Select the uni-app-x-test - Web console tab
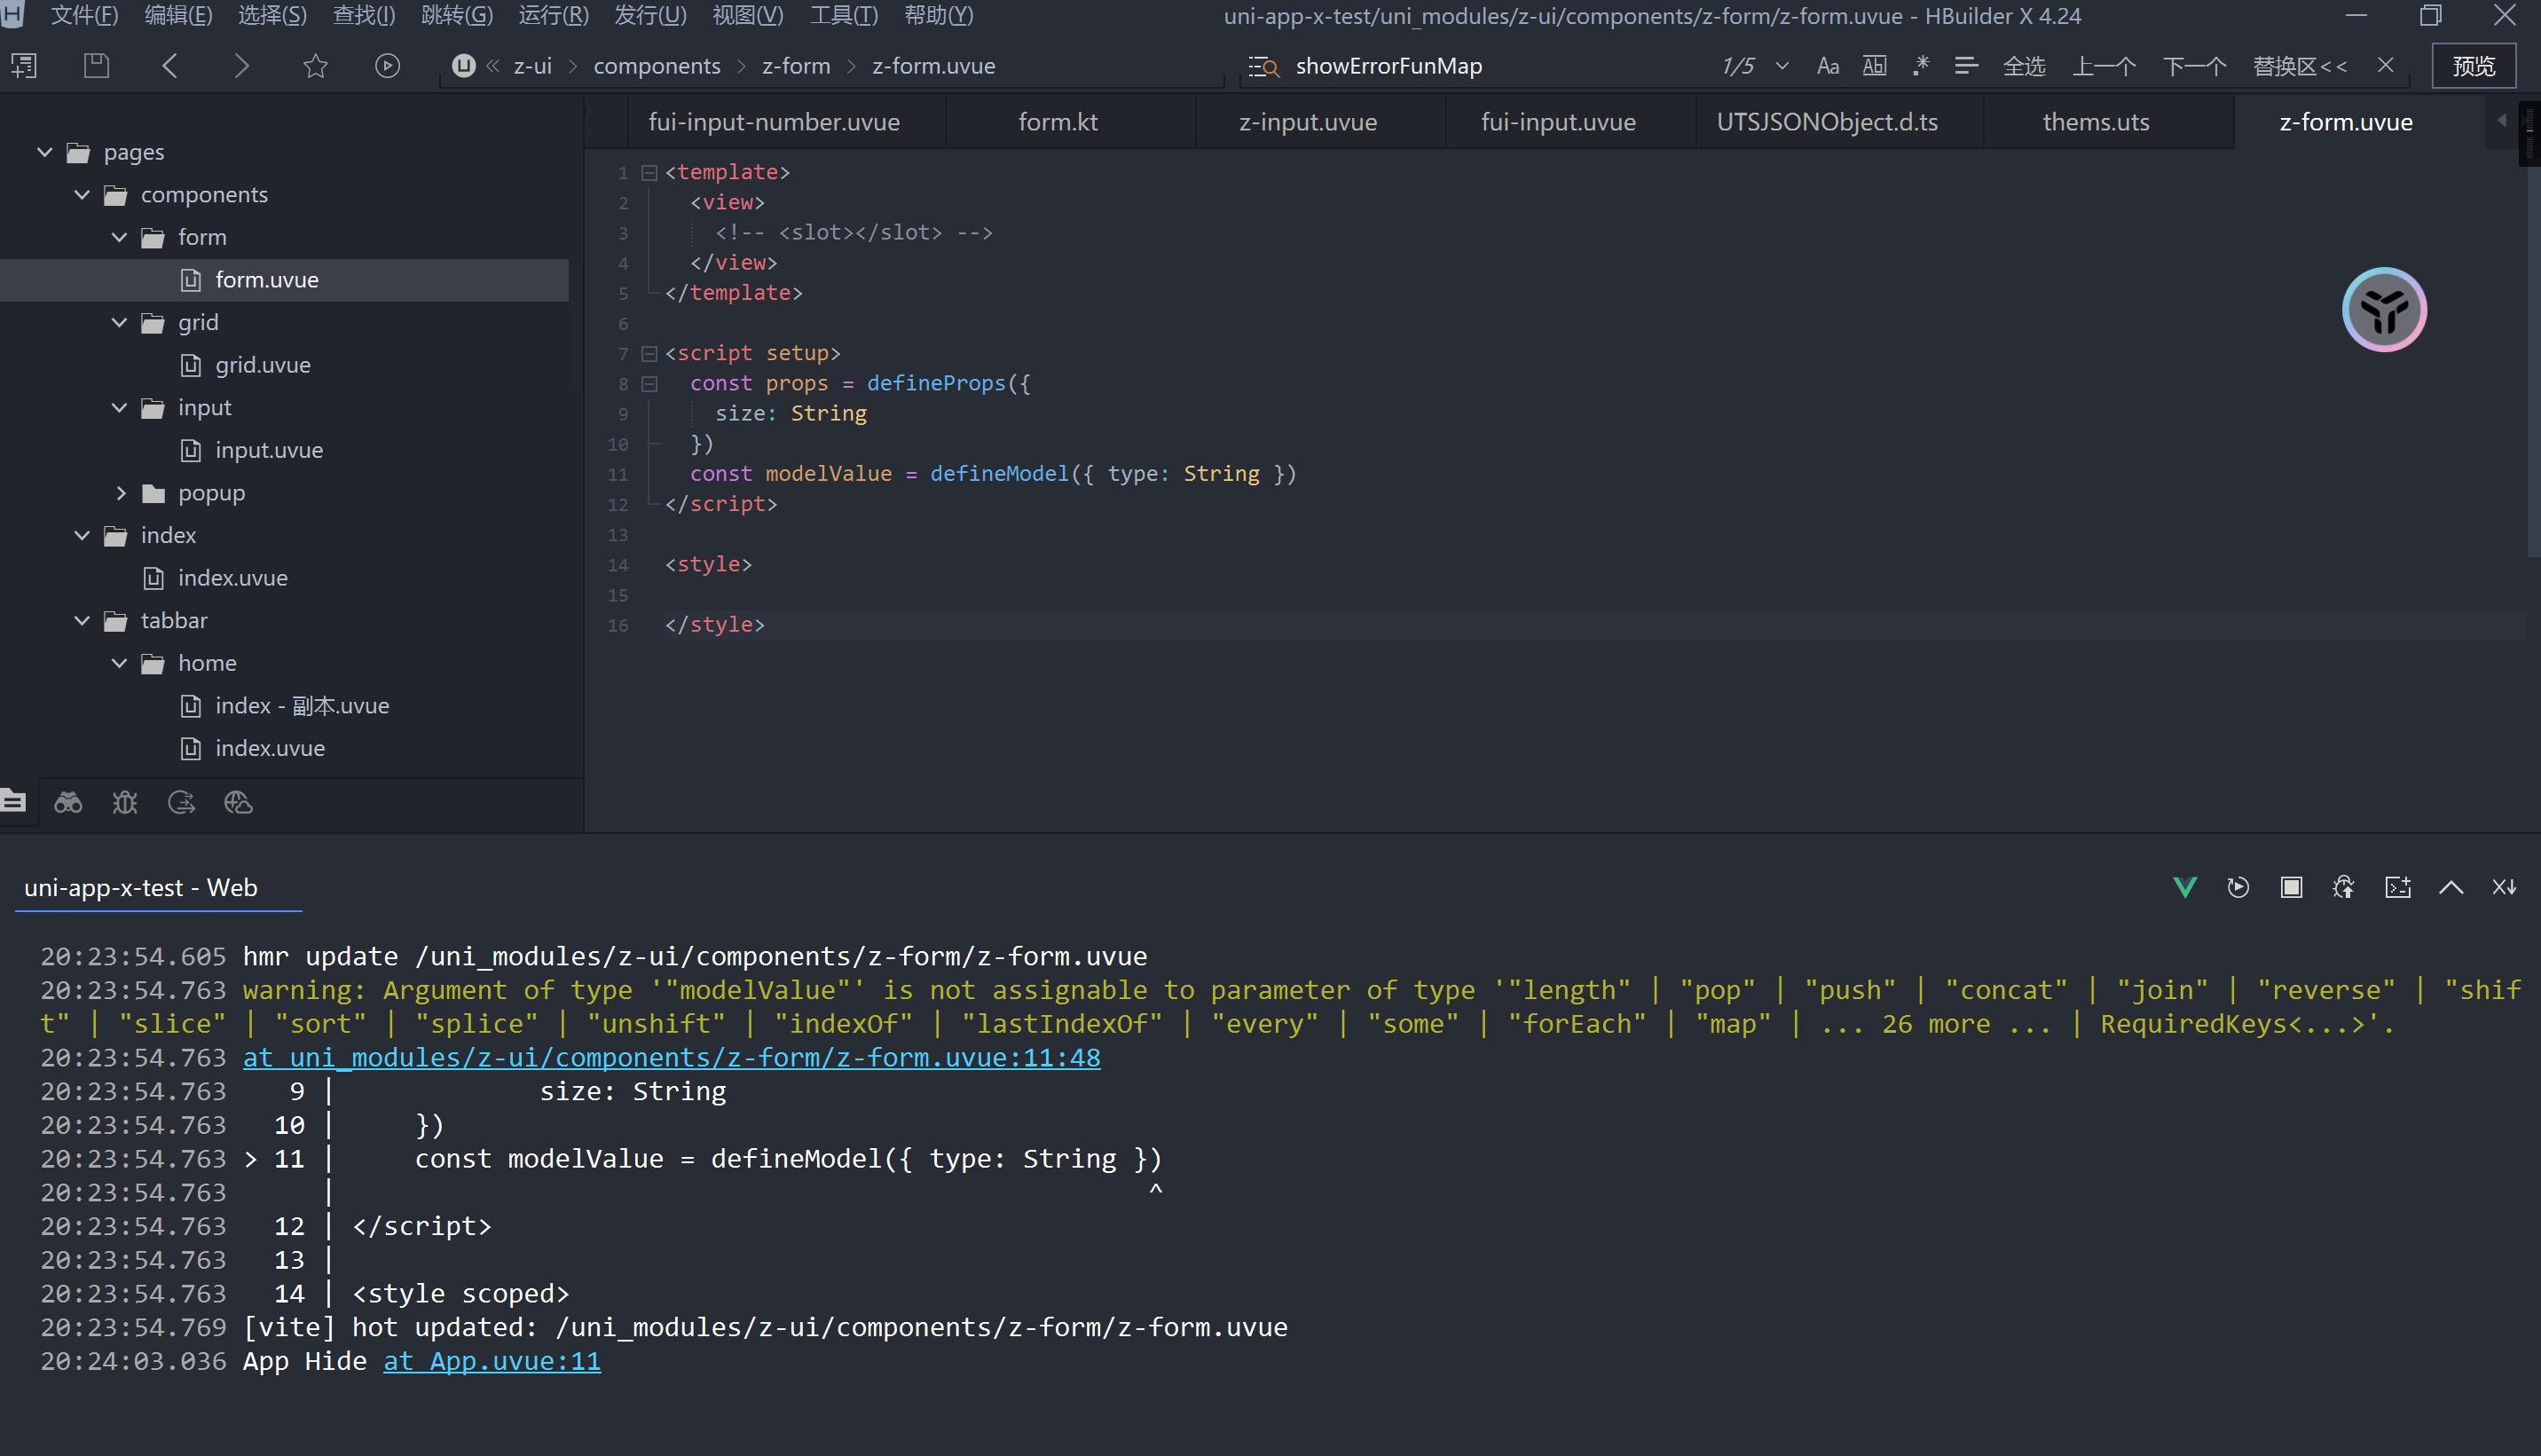2541x1456 pixels. pos(141,888)
